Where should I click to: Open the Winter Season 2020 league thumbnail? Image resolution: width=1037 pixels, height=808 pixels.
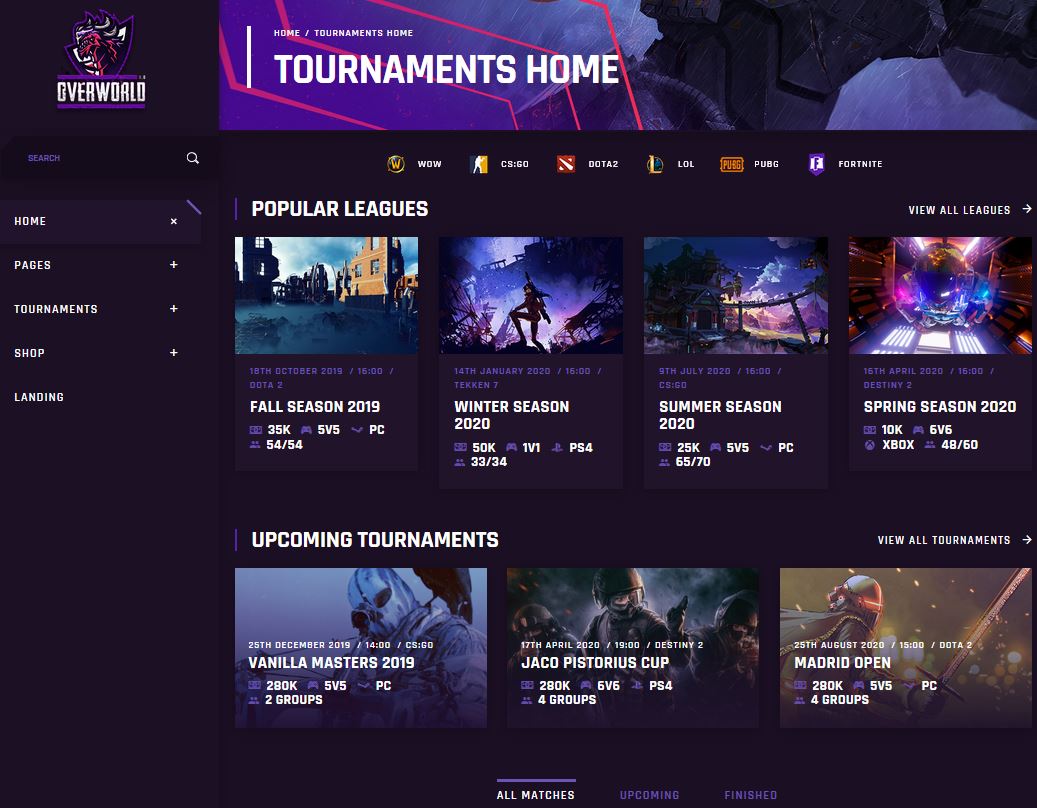coord(530,296)
